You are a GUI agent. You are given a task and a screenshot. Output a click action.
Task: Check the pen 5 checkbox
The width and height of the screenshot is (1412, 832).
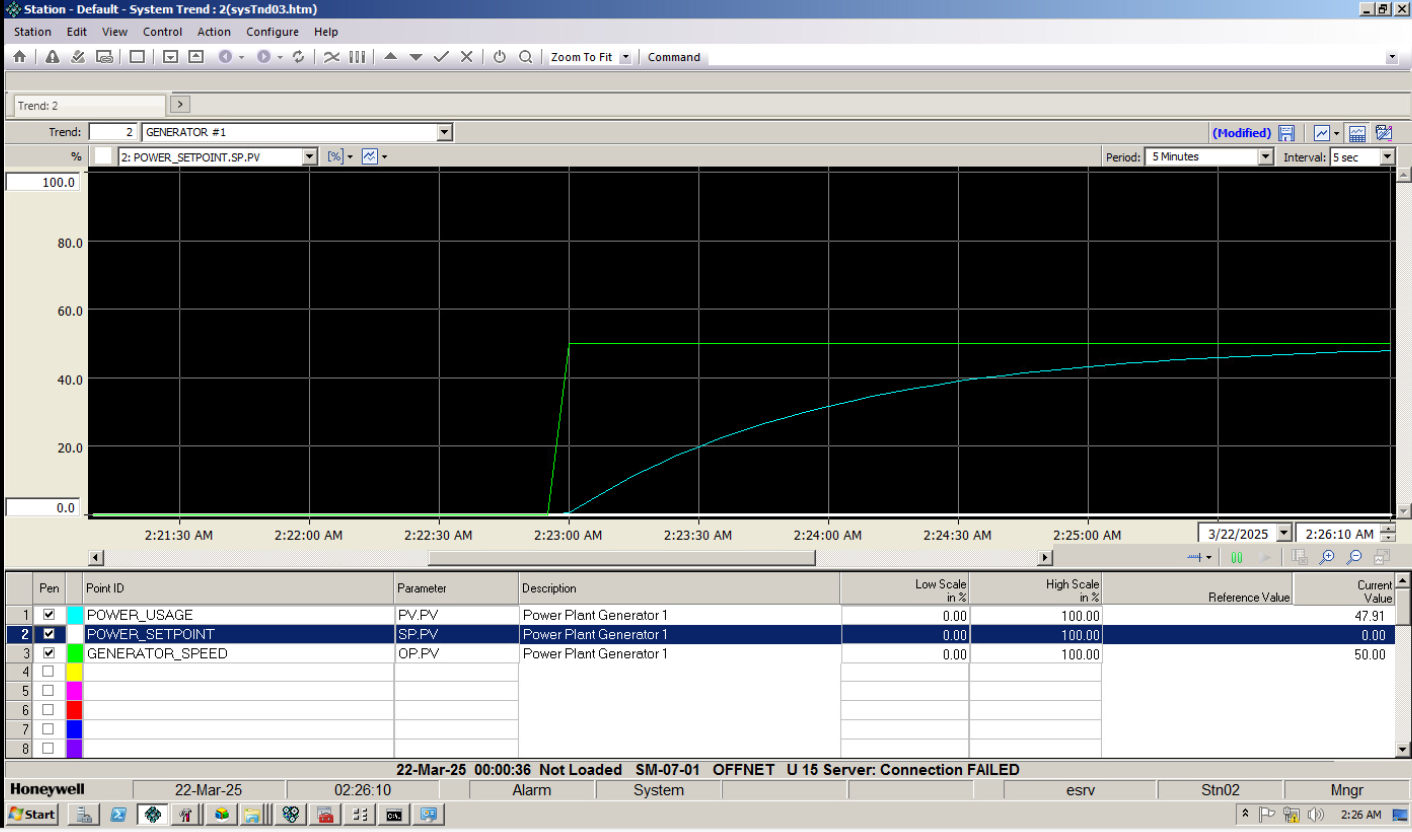48,691
